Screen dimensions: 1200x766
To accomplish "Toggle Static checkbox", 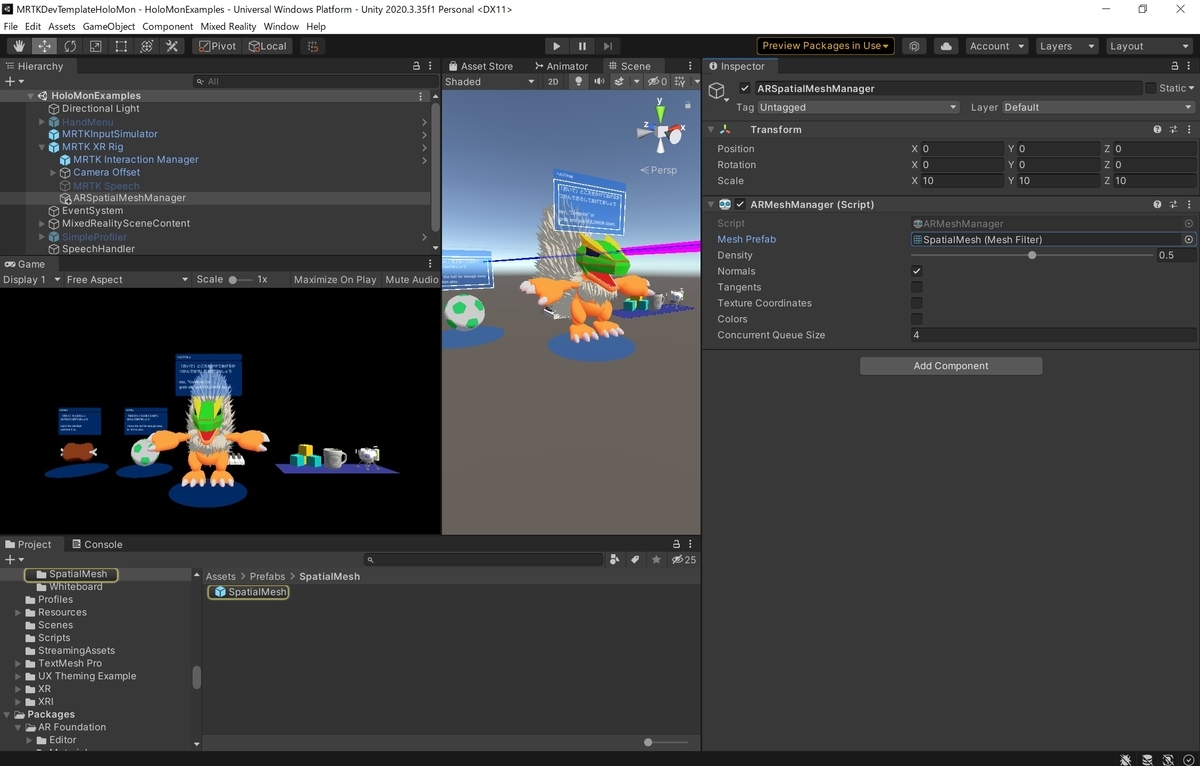I will pos(1151,88).
